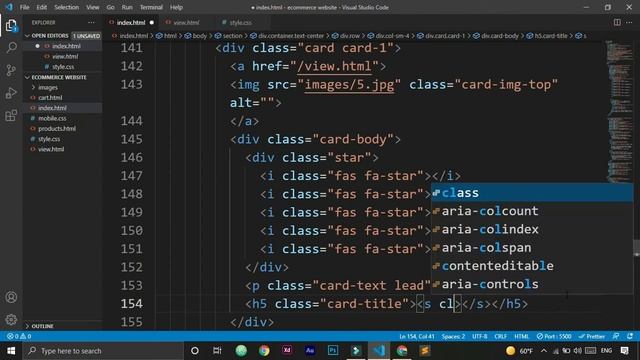Open cart.html in the explorer
Image resolution: width=640 pixels, height=360 pixels.
[50, 98]
